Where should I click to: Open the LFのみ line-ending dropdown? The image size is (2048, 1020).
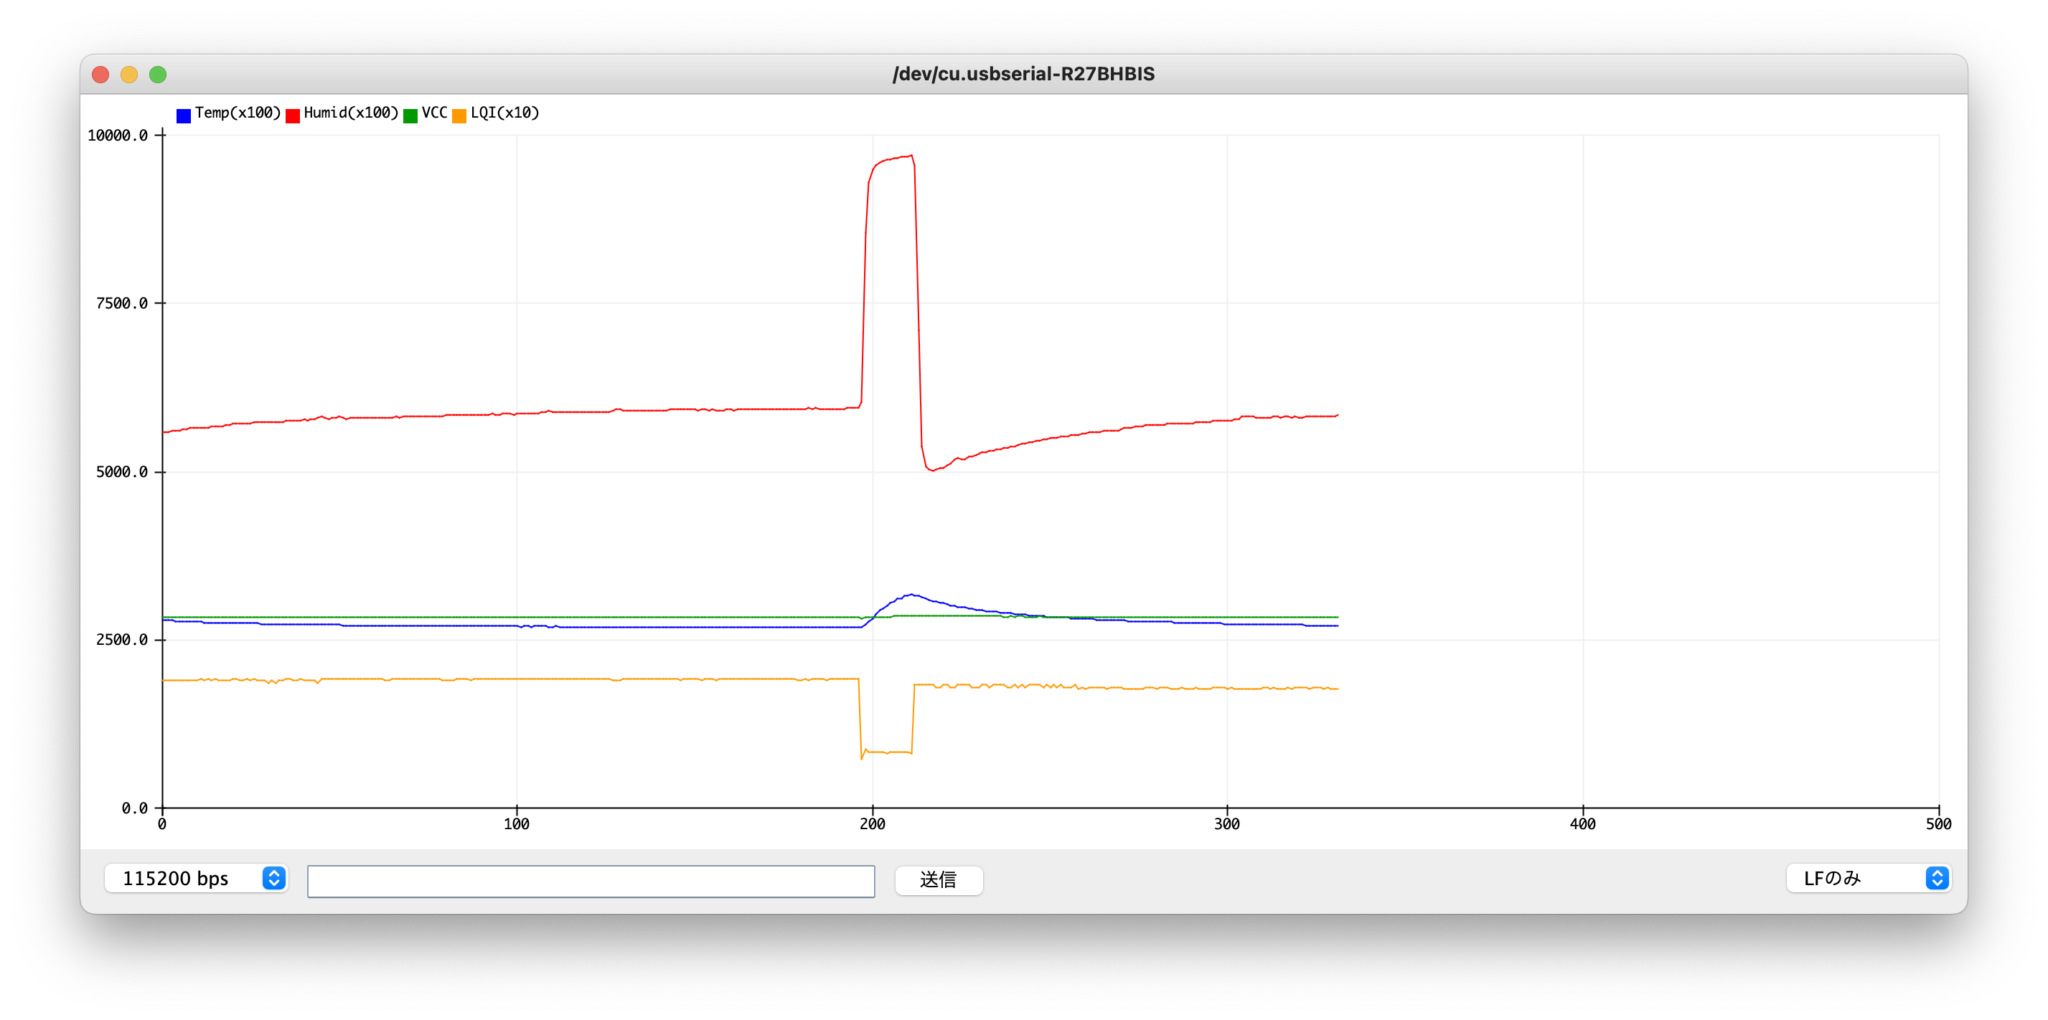click(x=1867, y=877)
